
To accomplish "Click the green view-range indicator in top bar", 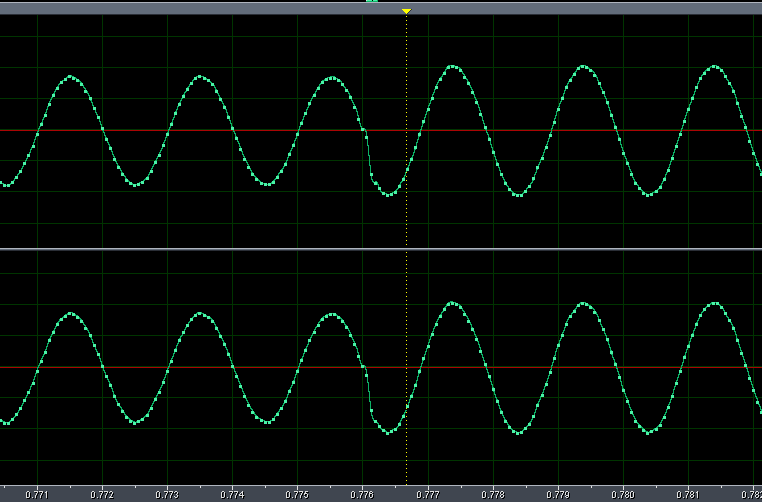I will pos(372,2).
